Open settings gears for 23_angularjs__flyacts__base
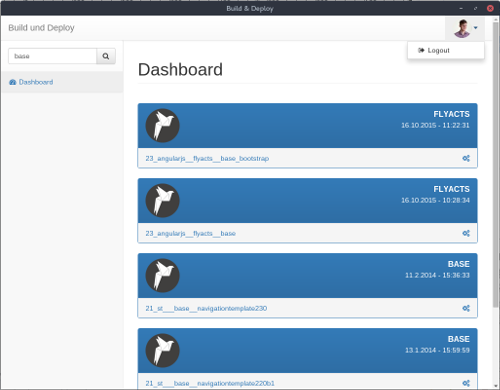Image resolution: width=500 pixels, height=390 pixels. tap(466, 233)
